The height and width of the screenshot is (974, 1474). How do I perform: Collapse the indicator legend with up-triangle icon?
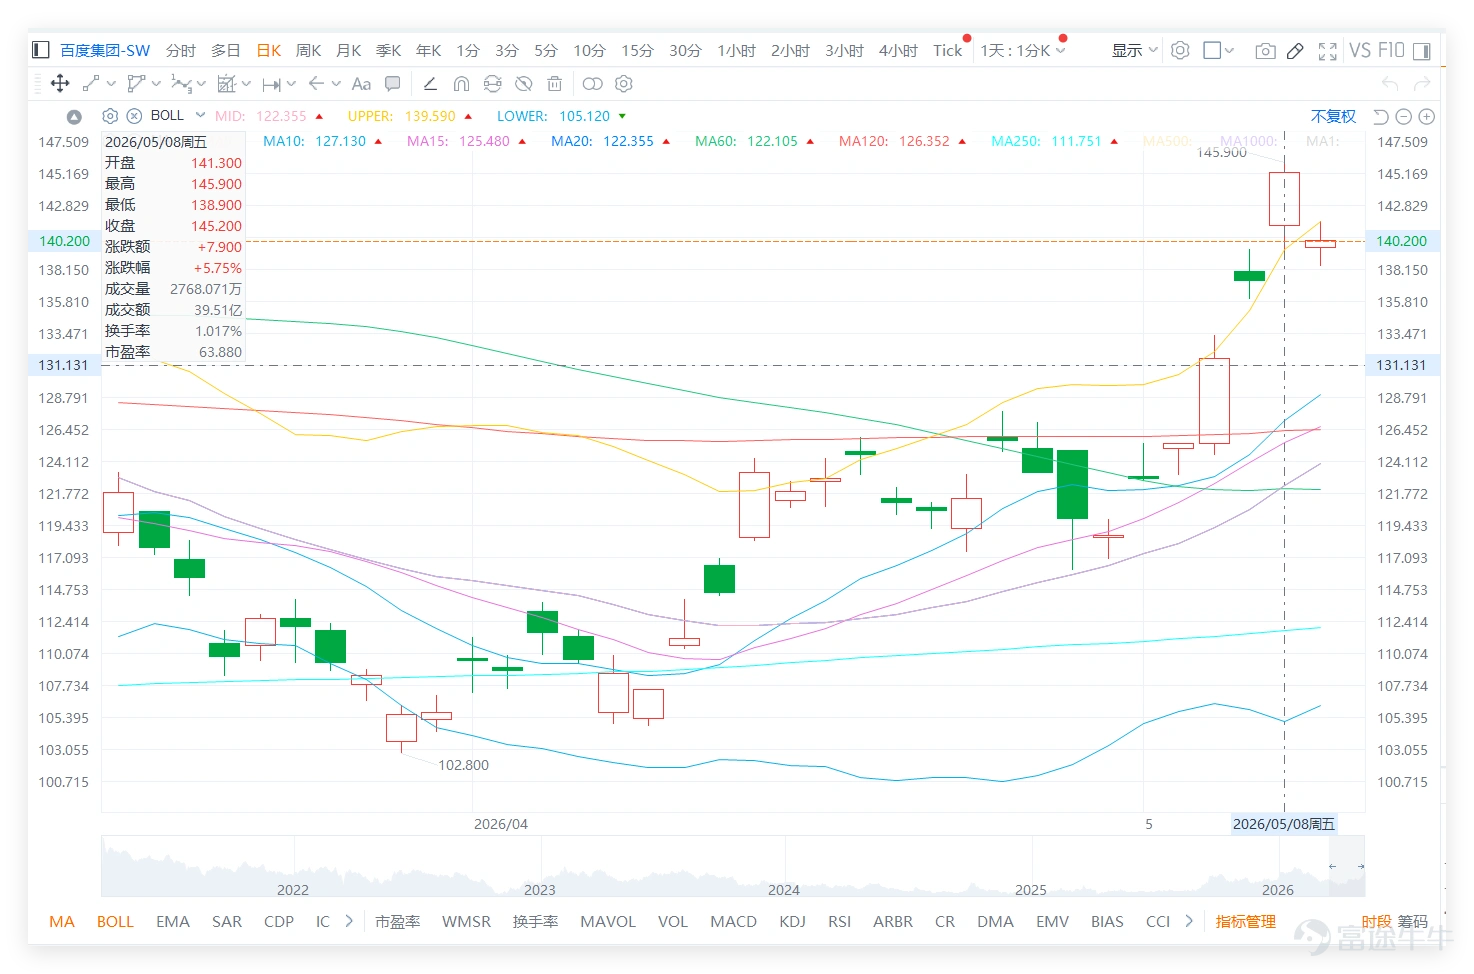(74, 117)
